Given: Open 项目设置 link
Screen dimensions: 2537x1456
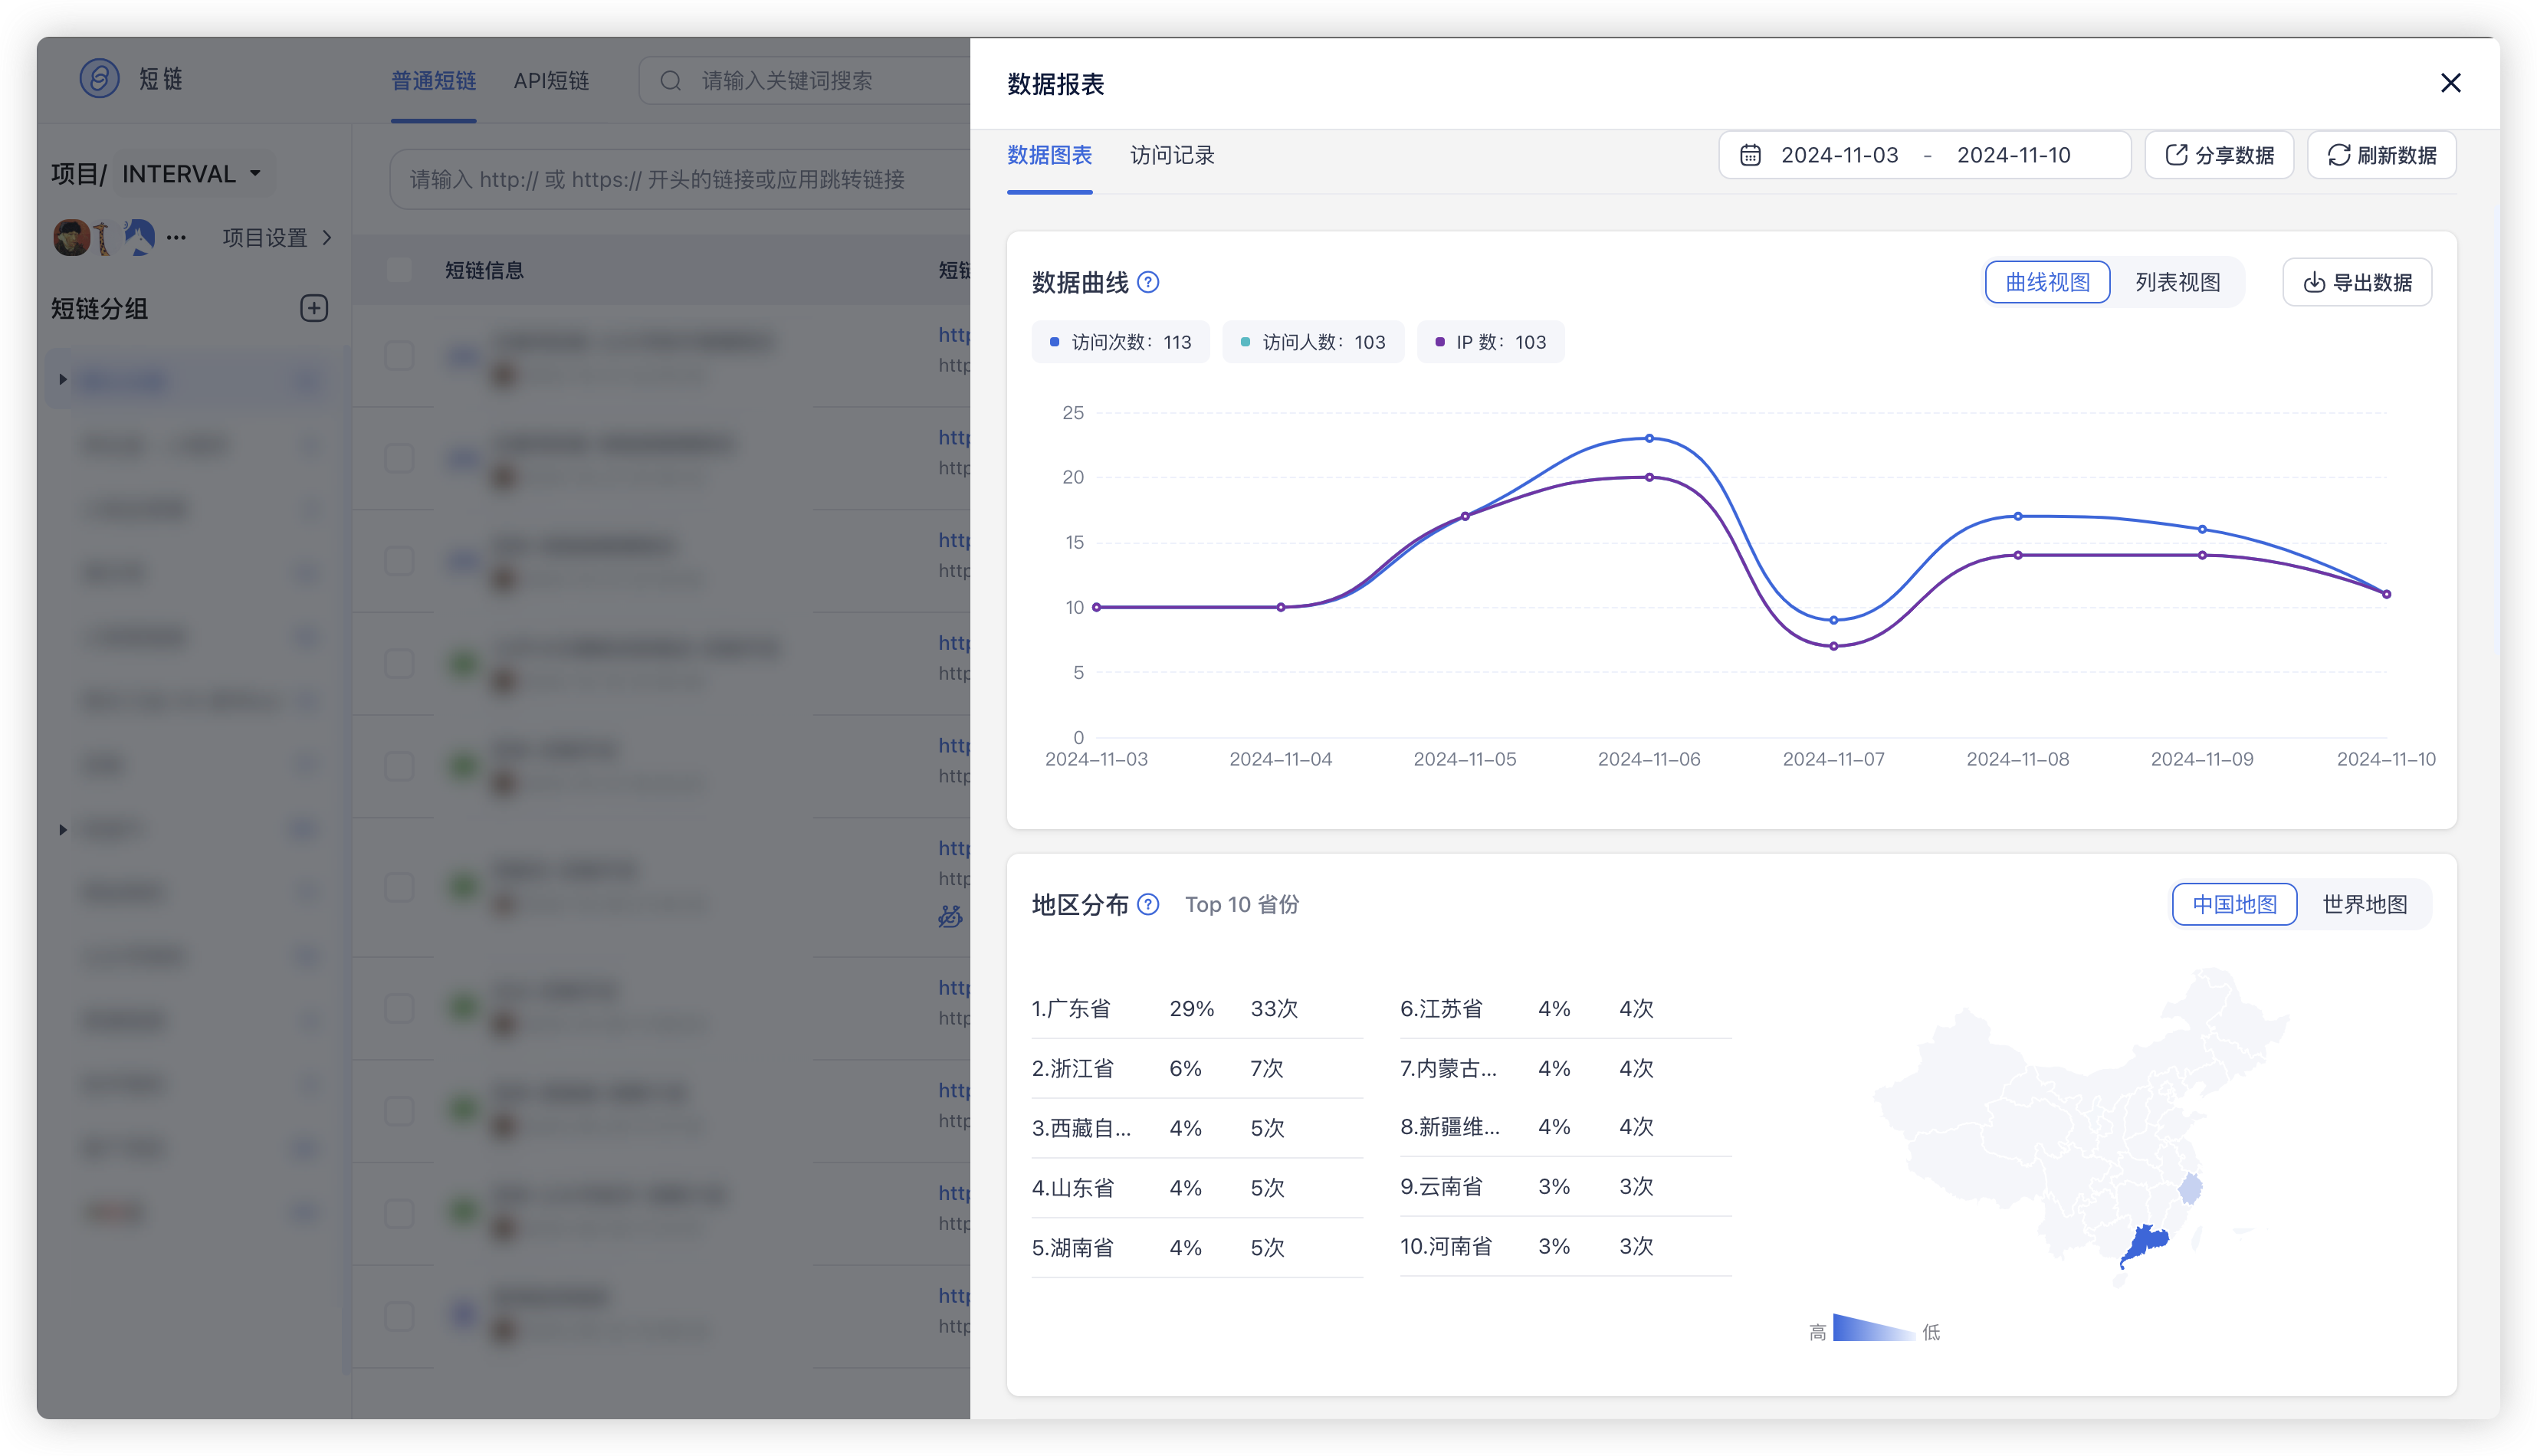Looking at the screenshot, I should point(276,238).
